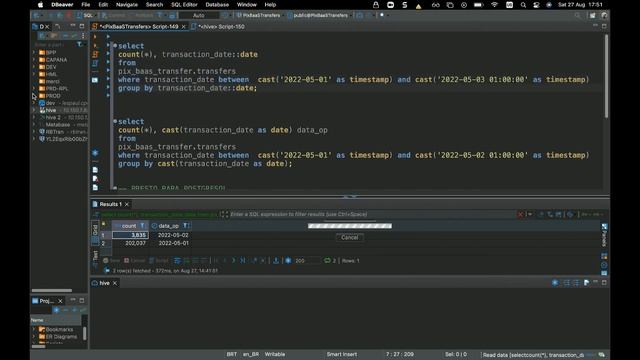The width and height of the screenshot is (640, 360).
Task: Open the SQL Editor menu
Action: coord(184,5)
